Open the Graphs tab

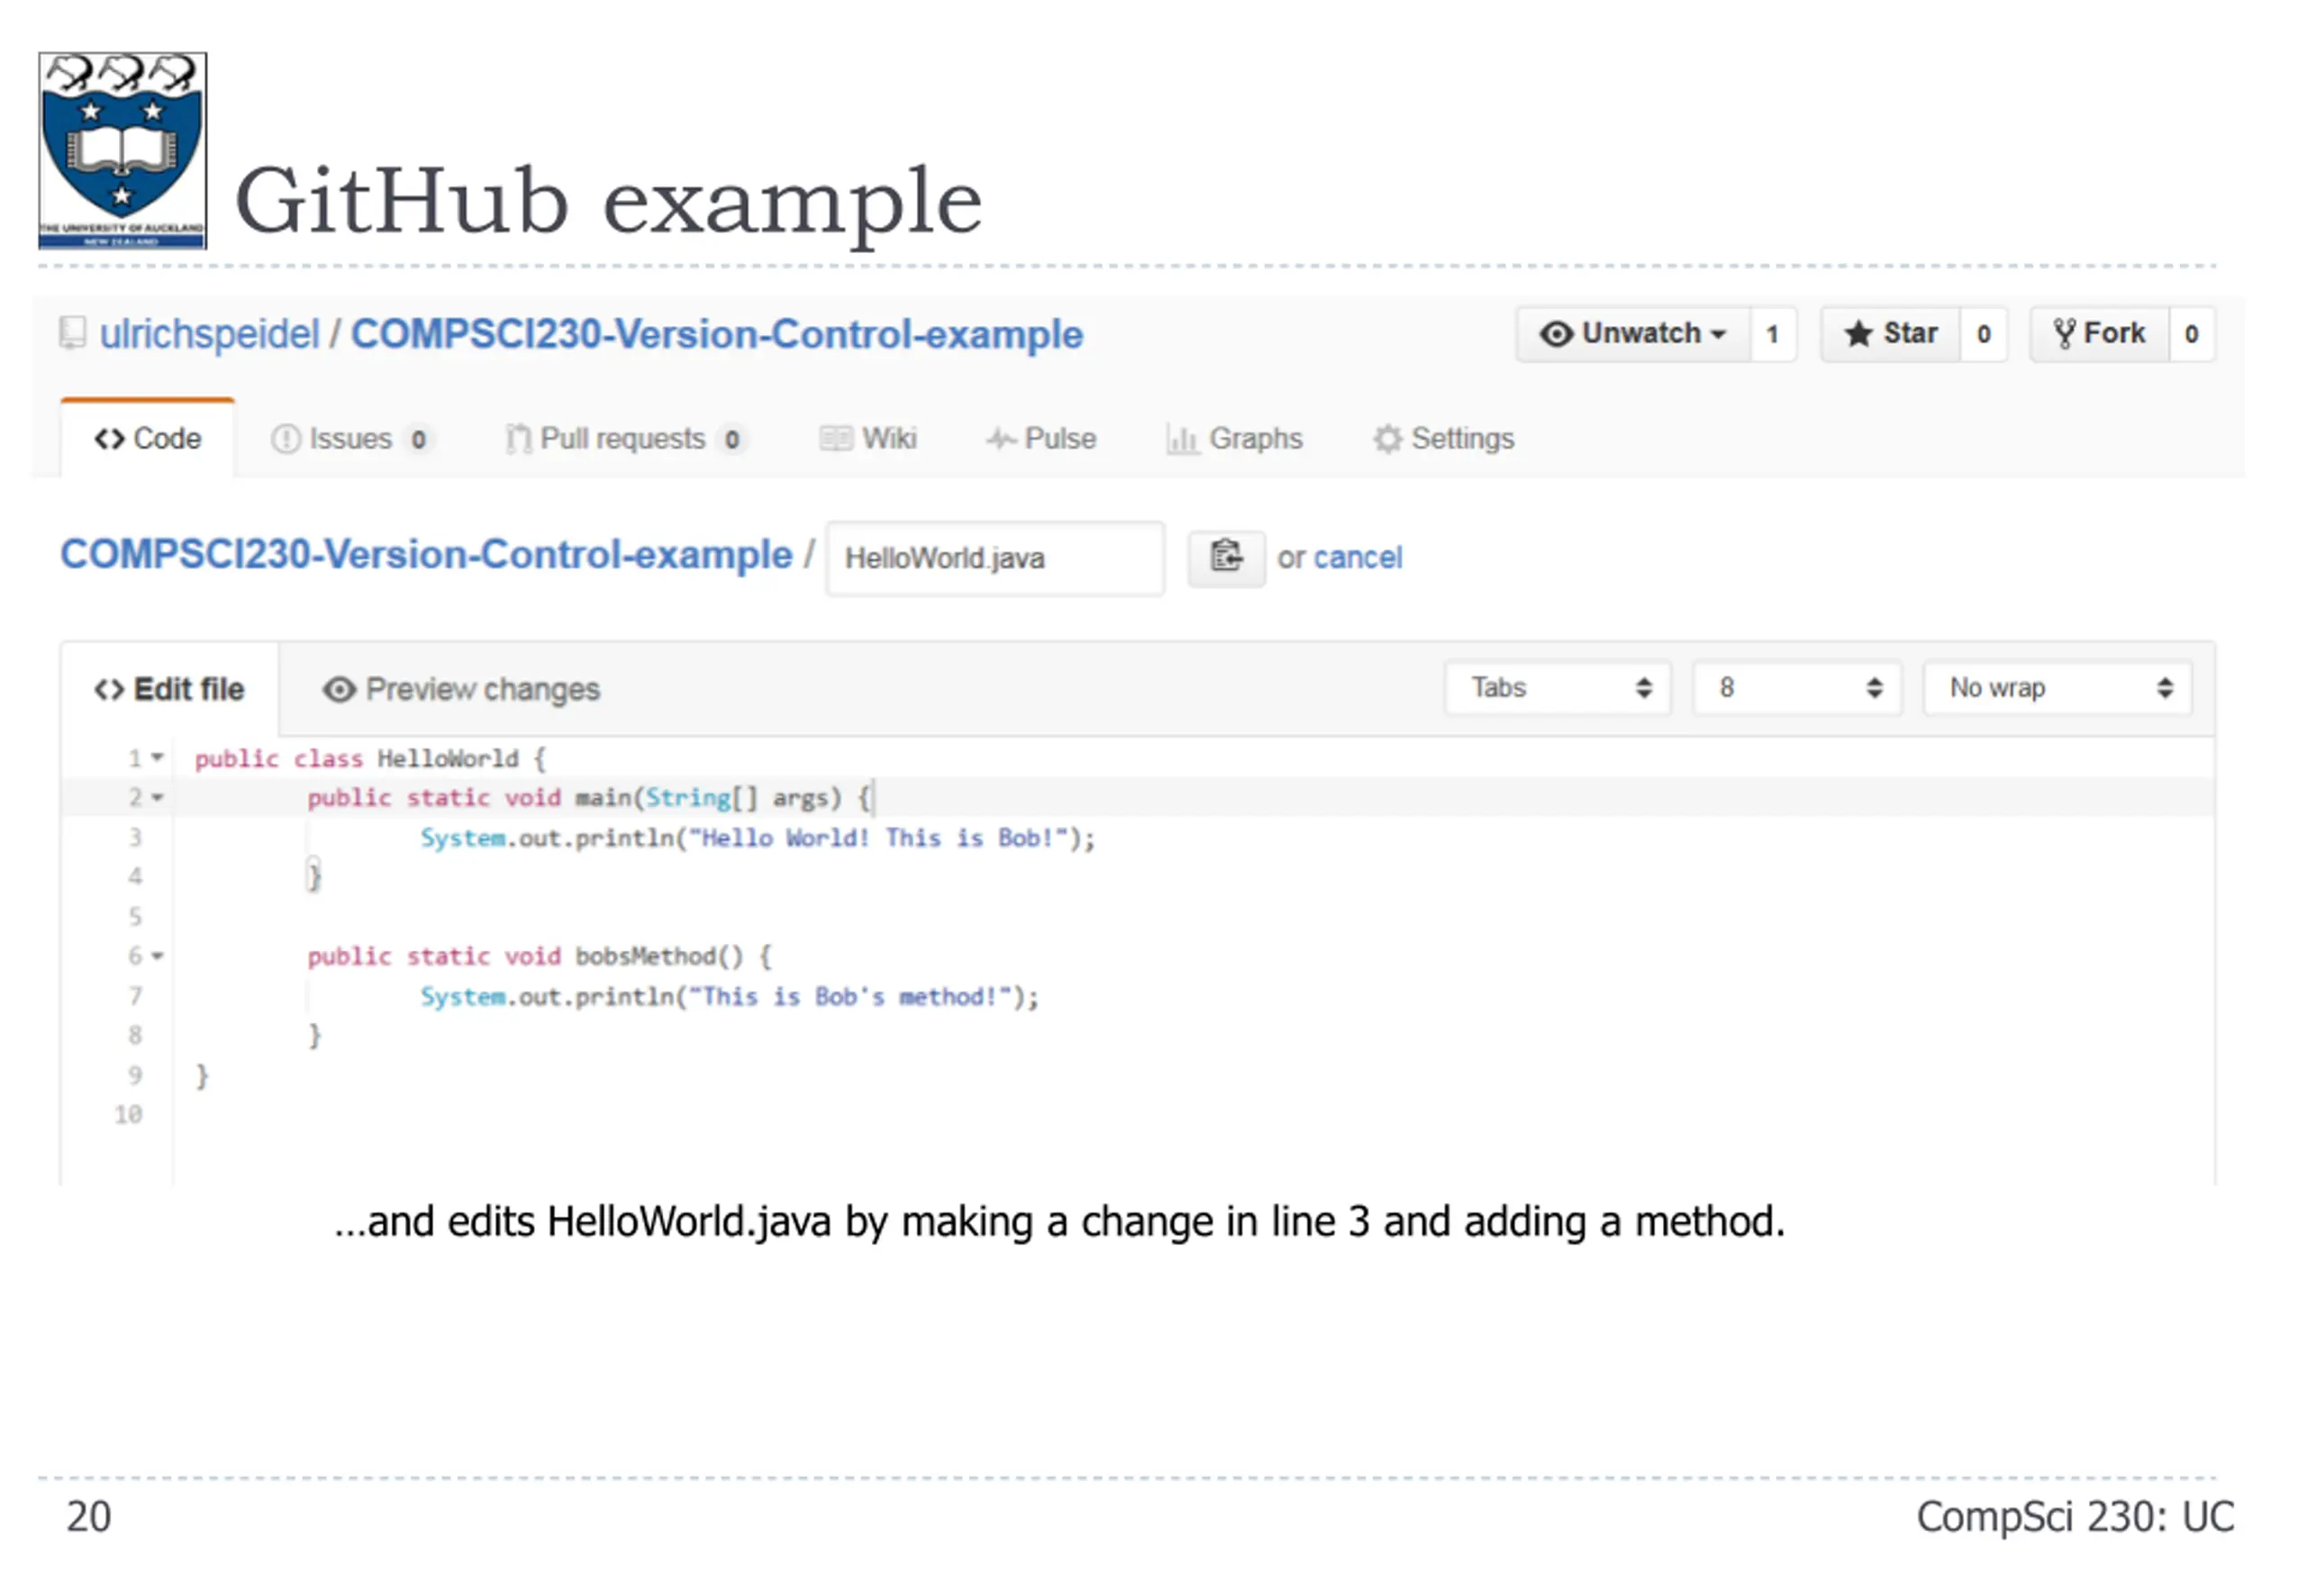(x=1234, y=438)
